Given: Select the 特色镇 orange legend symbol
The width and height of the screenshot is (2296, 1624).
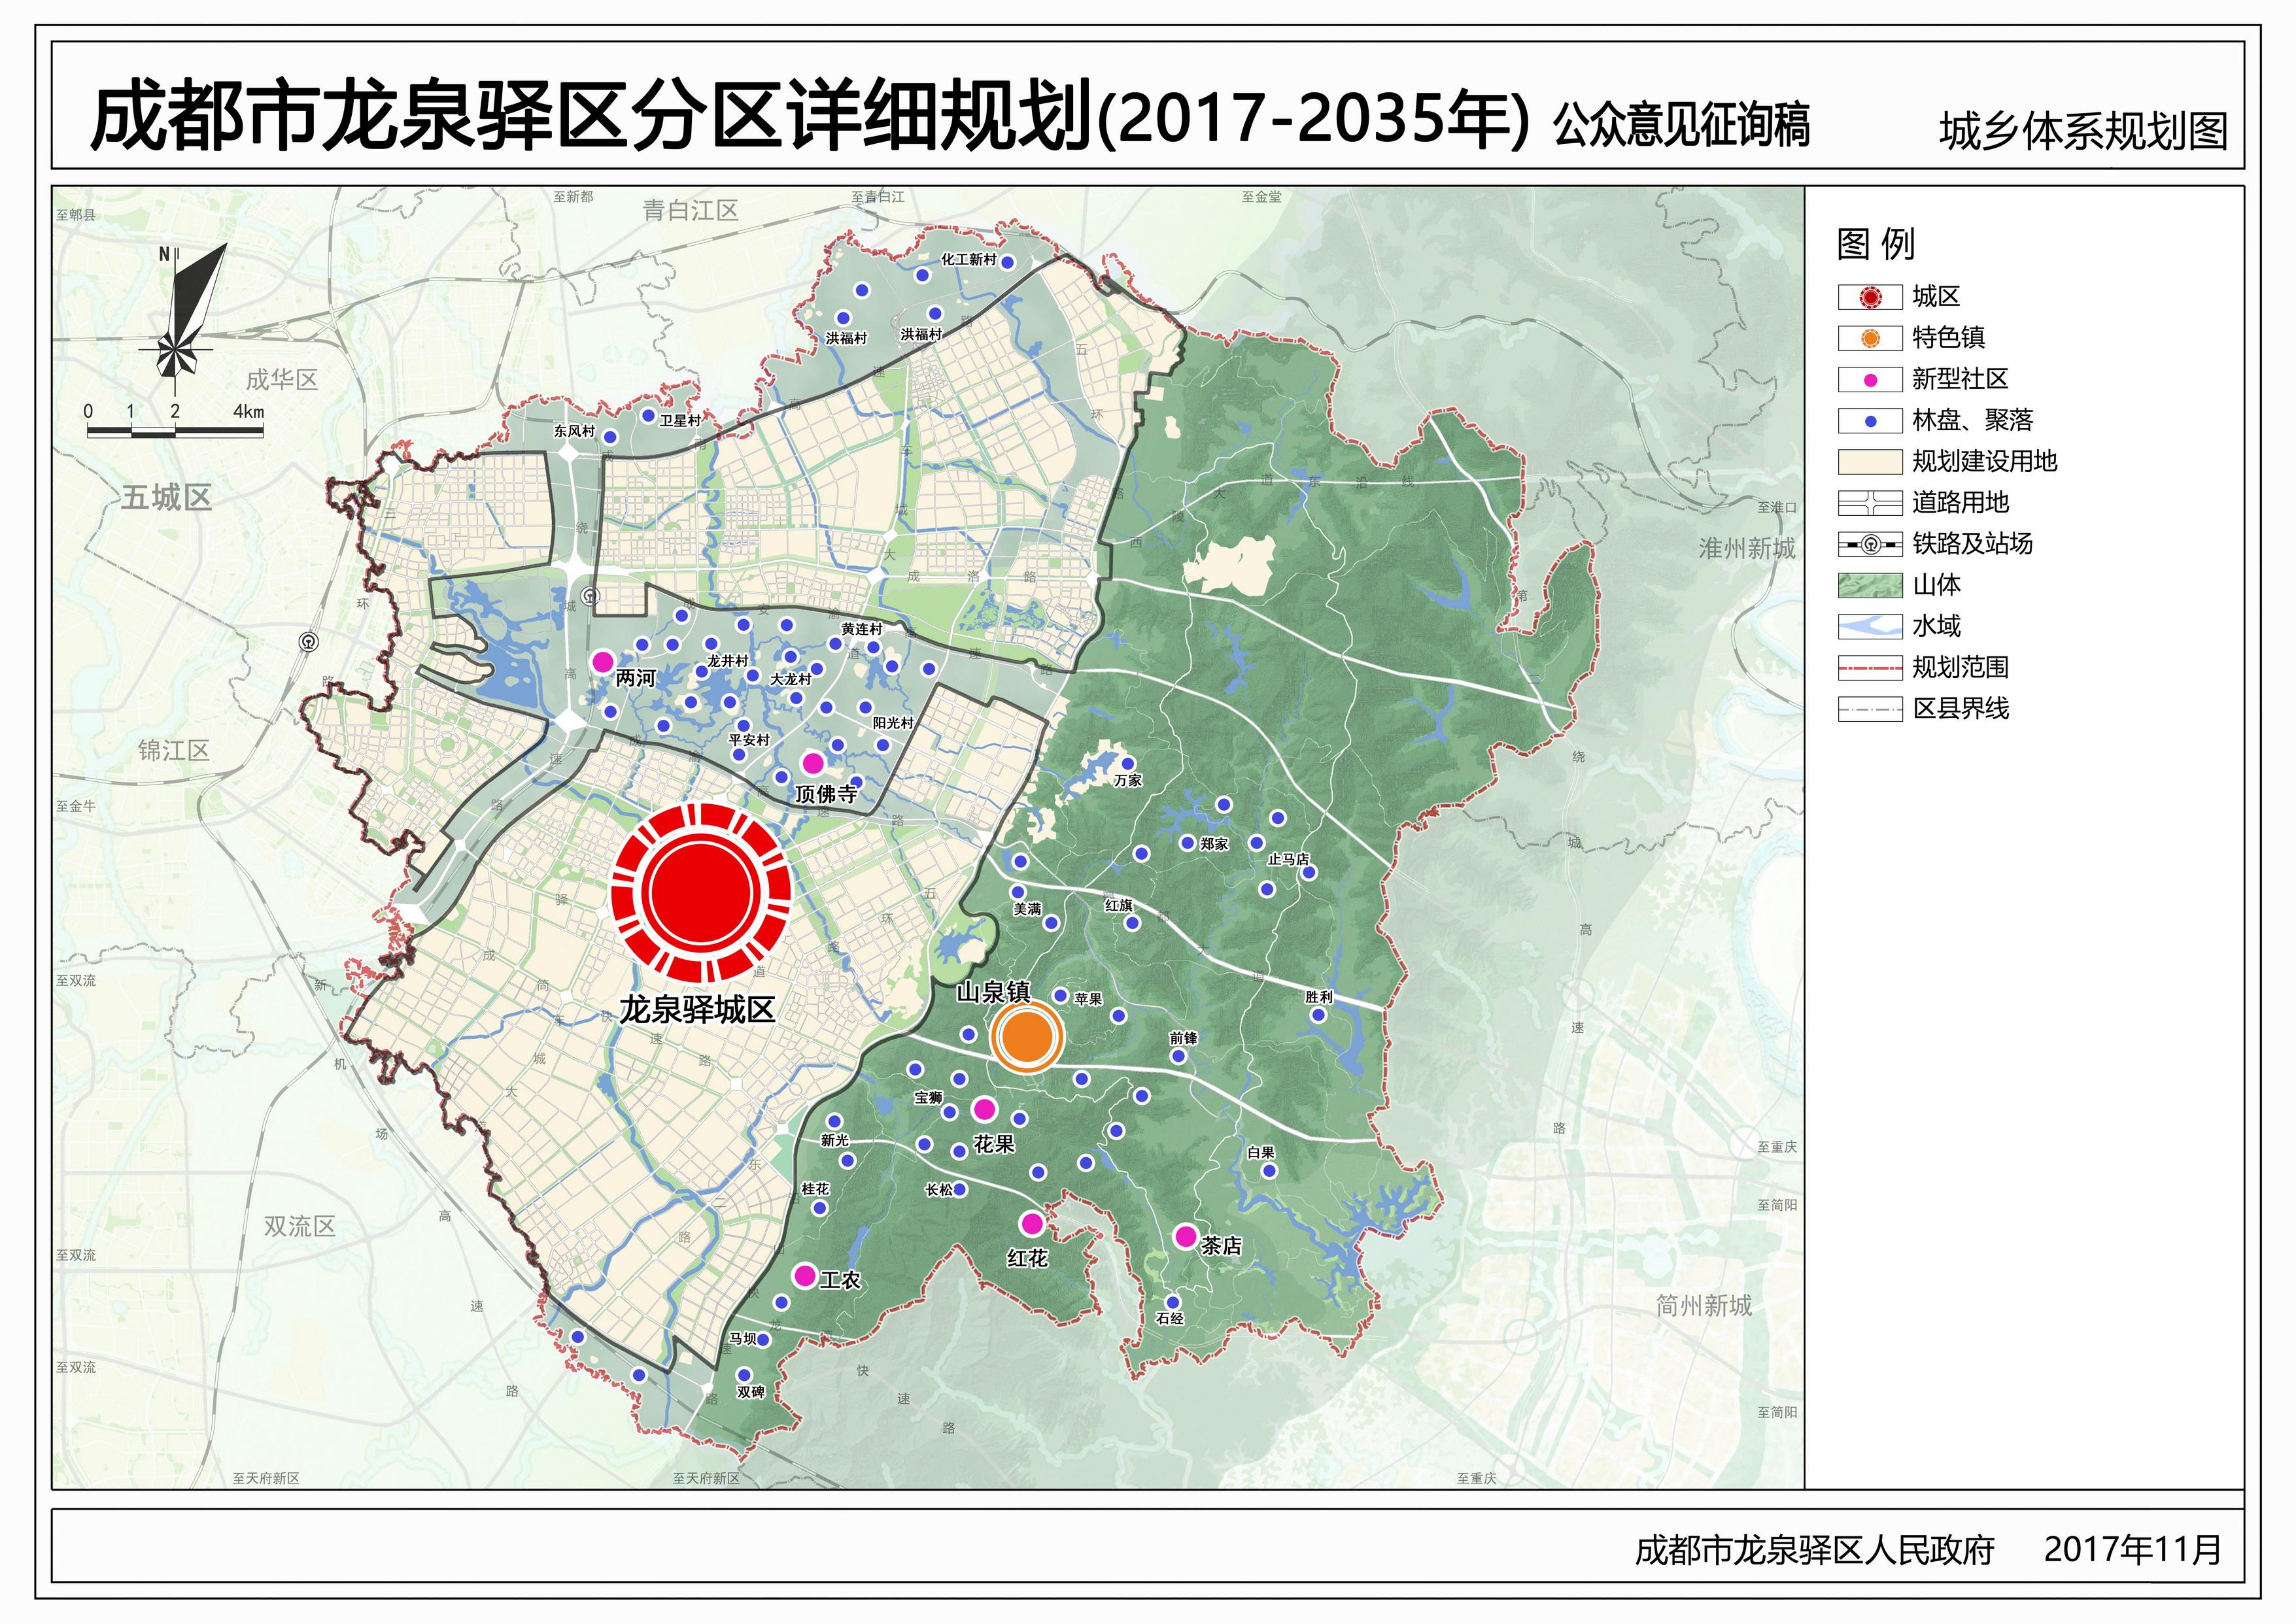Looking at the screenshot, I should (x=1870, y=338).
